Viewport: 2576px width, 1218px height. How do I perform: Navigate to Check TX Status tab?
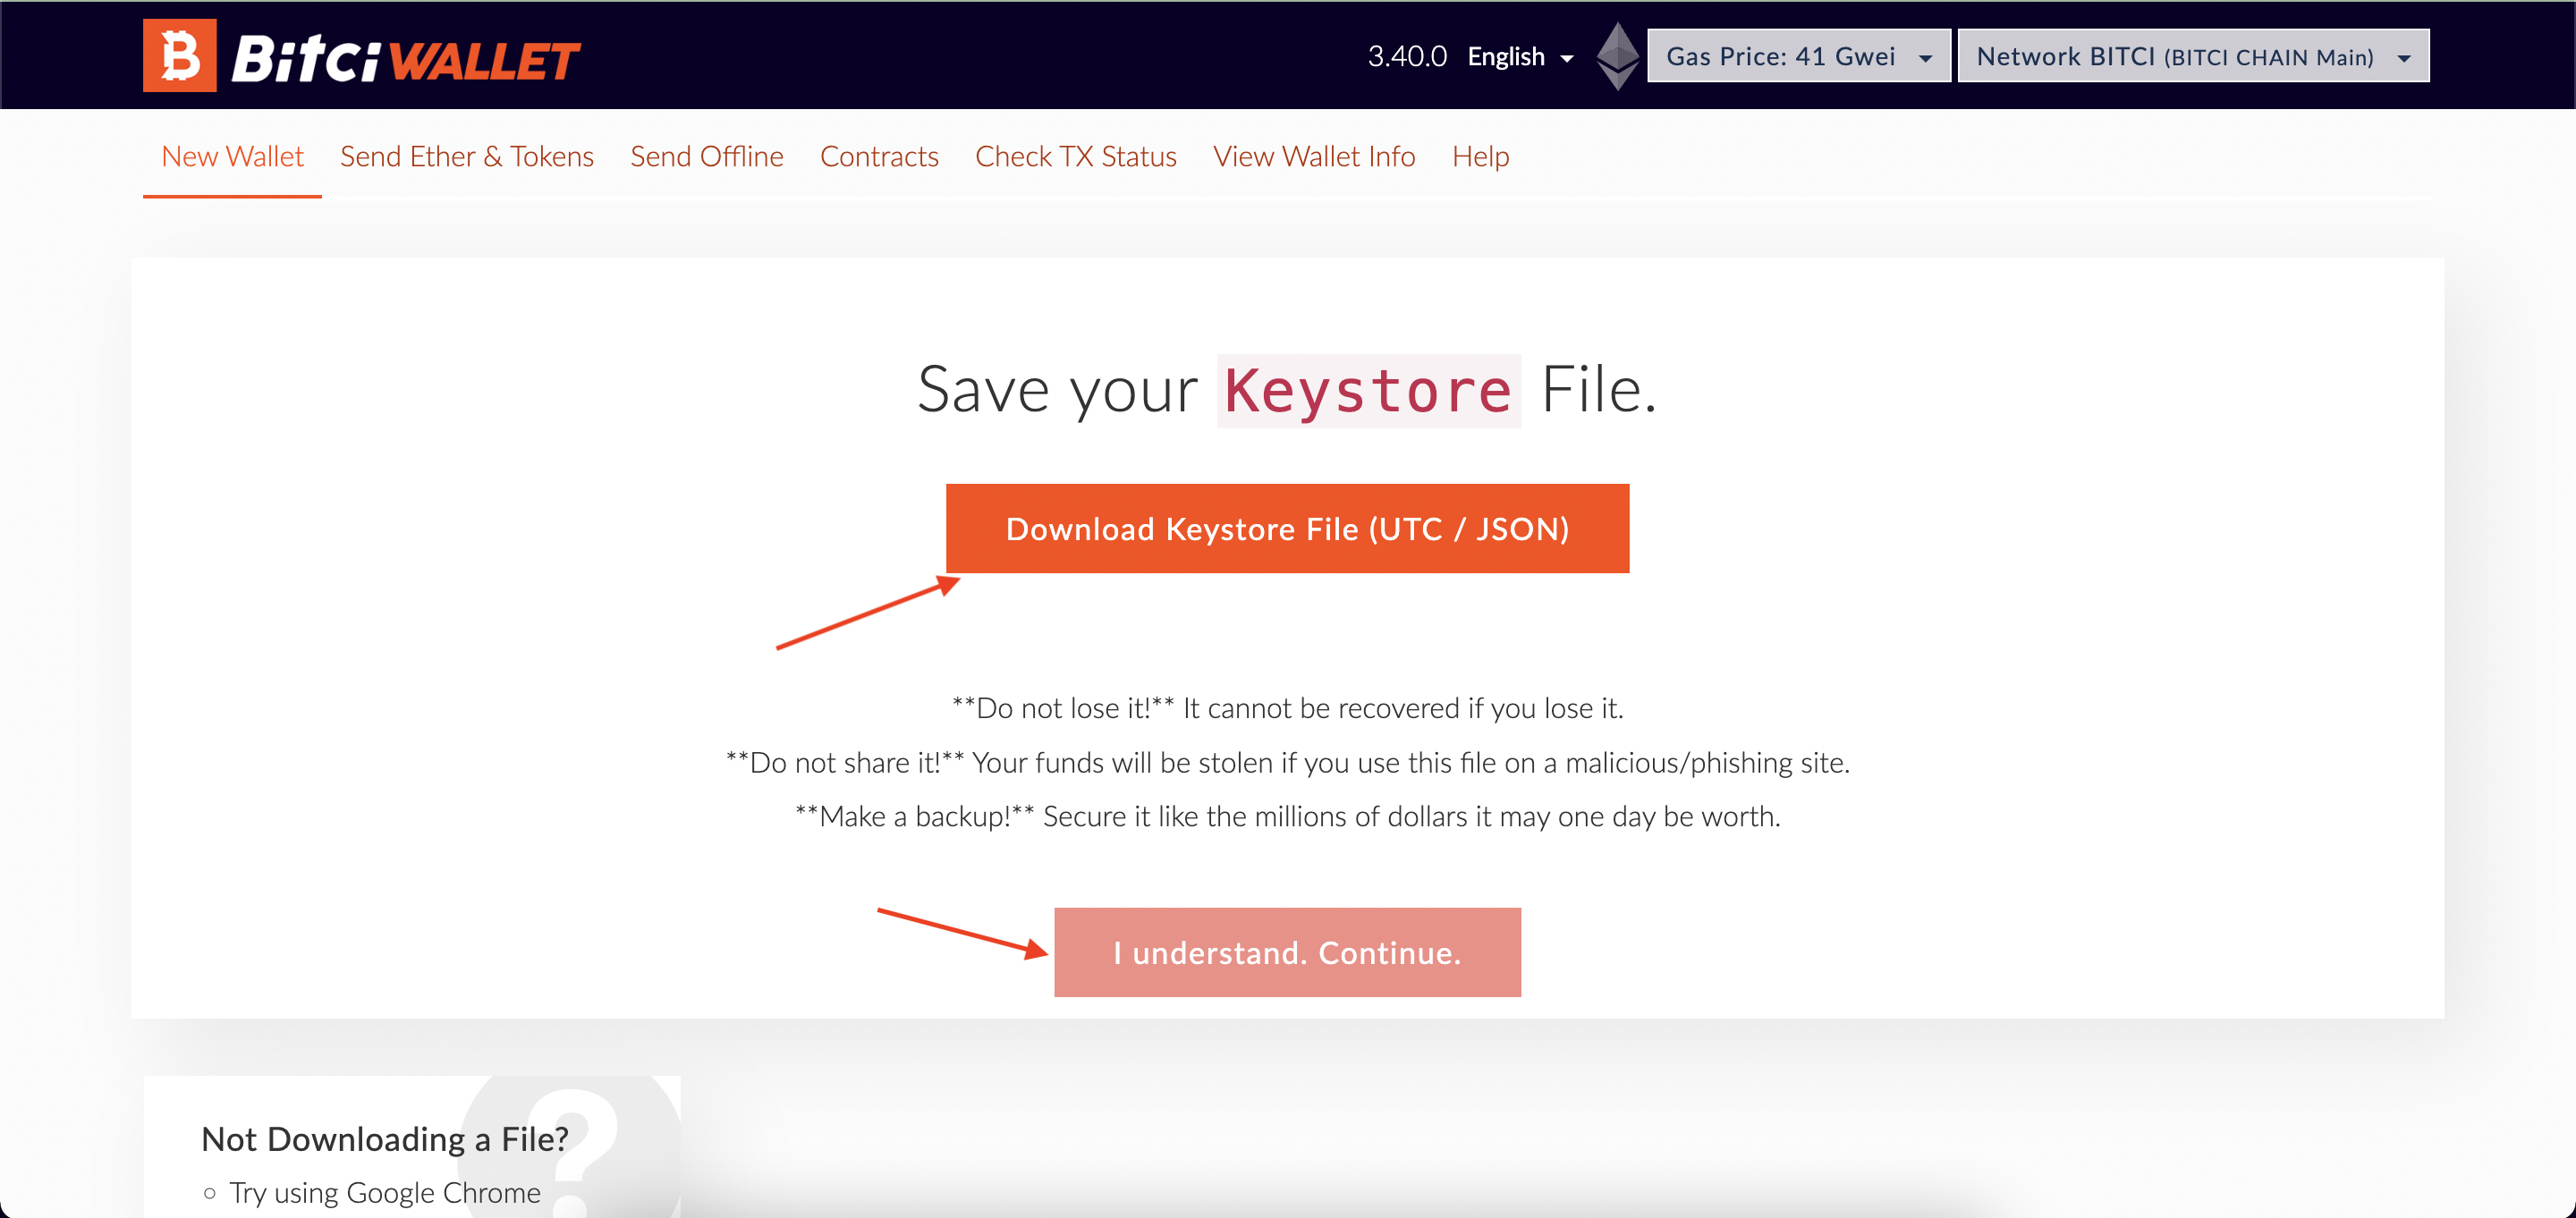[x=1076, y=156]
